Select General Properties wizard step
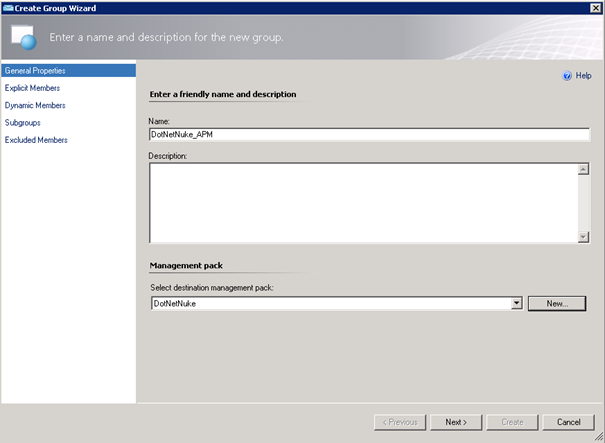The height and width of the screenshot is (443, 605). [x=35, y=71]
